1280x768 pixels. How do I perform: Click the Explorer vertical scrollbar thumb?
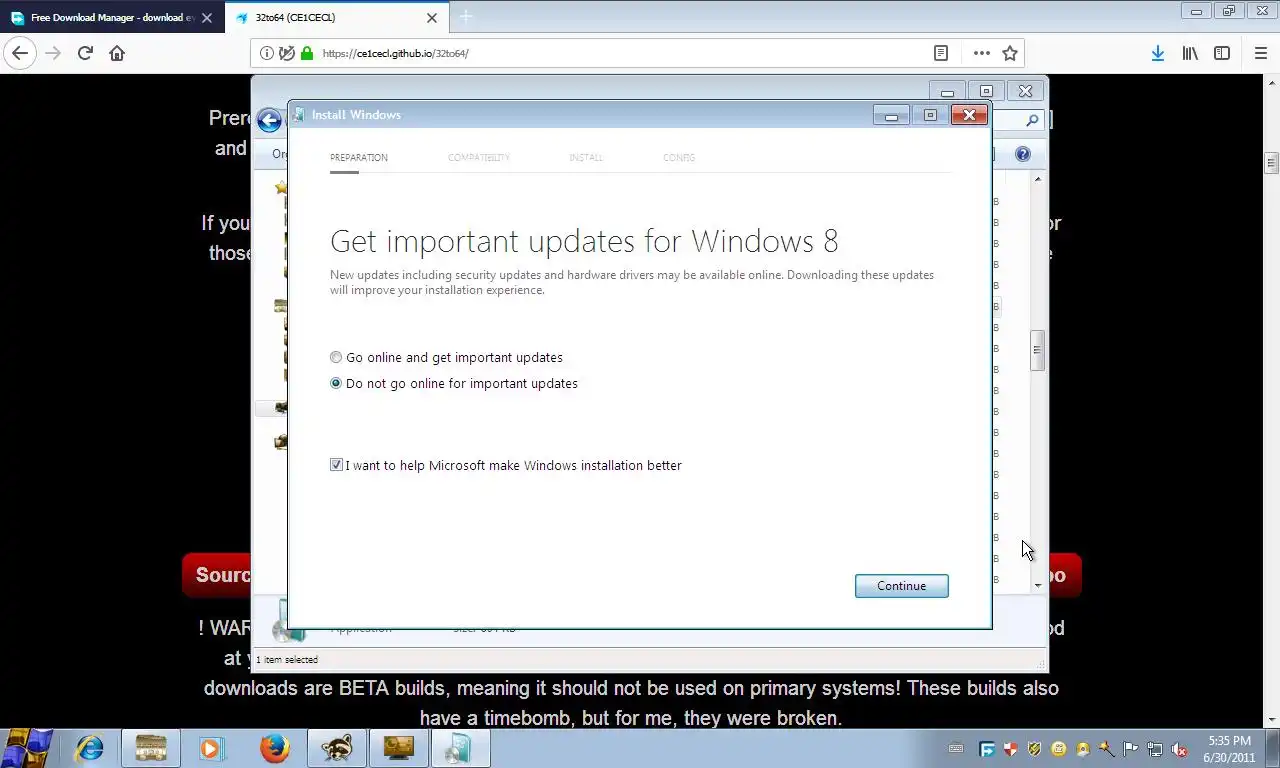pos(1038,350)
